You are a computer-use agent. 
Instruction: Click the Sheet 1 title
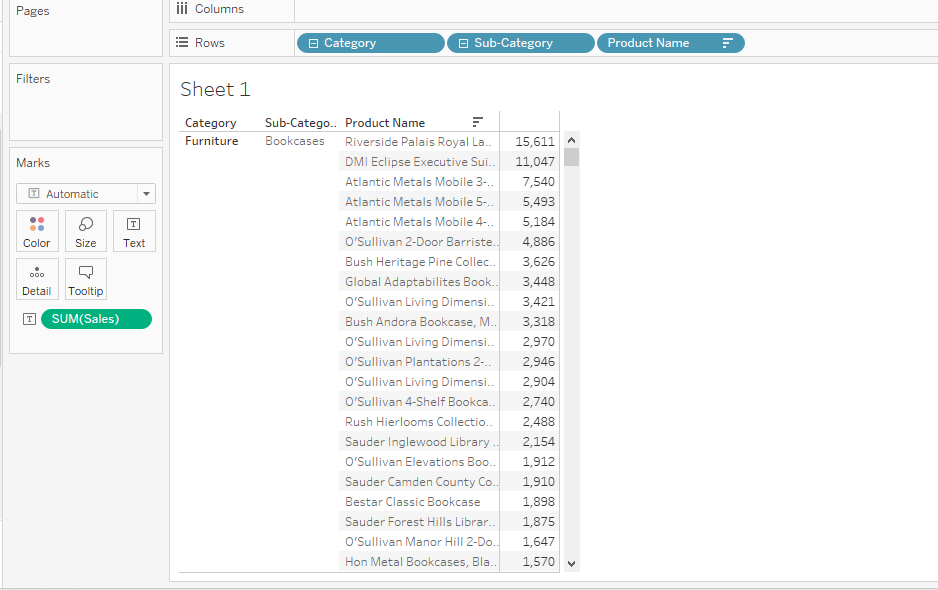pyautogui.click(x=215, y=90)
